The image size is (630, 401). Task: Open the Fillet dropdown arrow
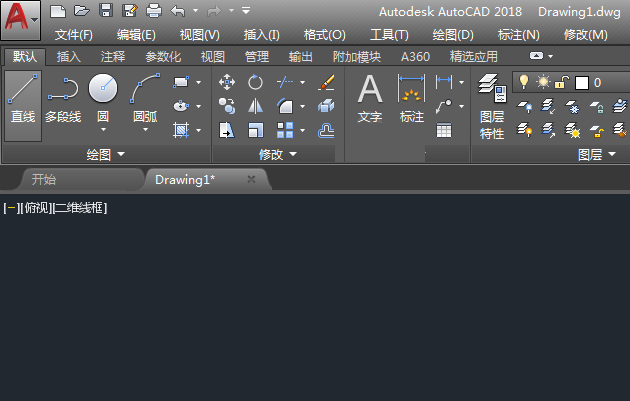pyautogui.click(x=303, y=106)
